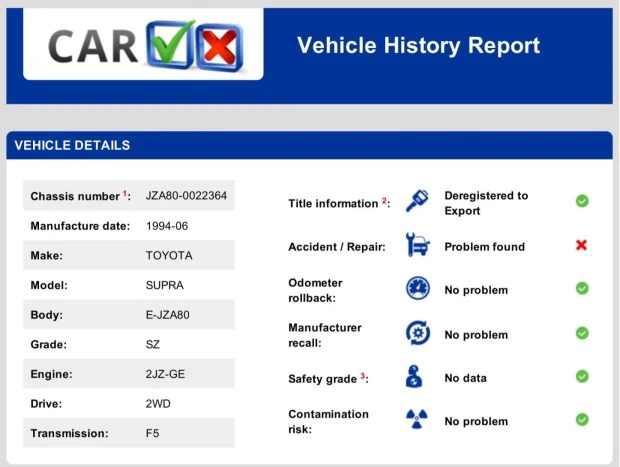Screen dimensions: 620x467
Task: Click the Manufacturer recall label
Action: point(325,335)
